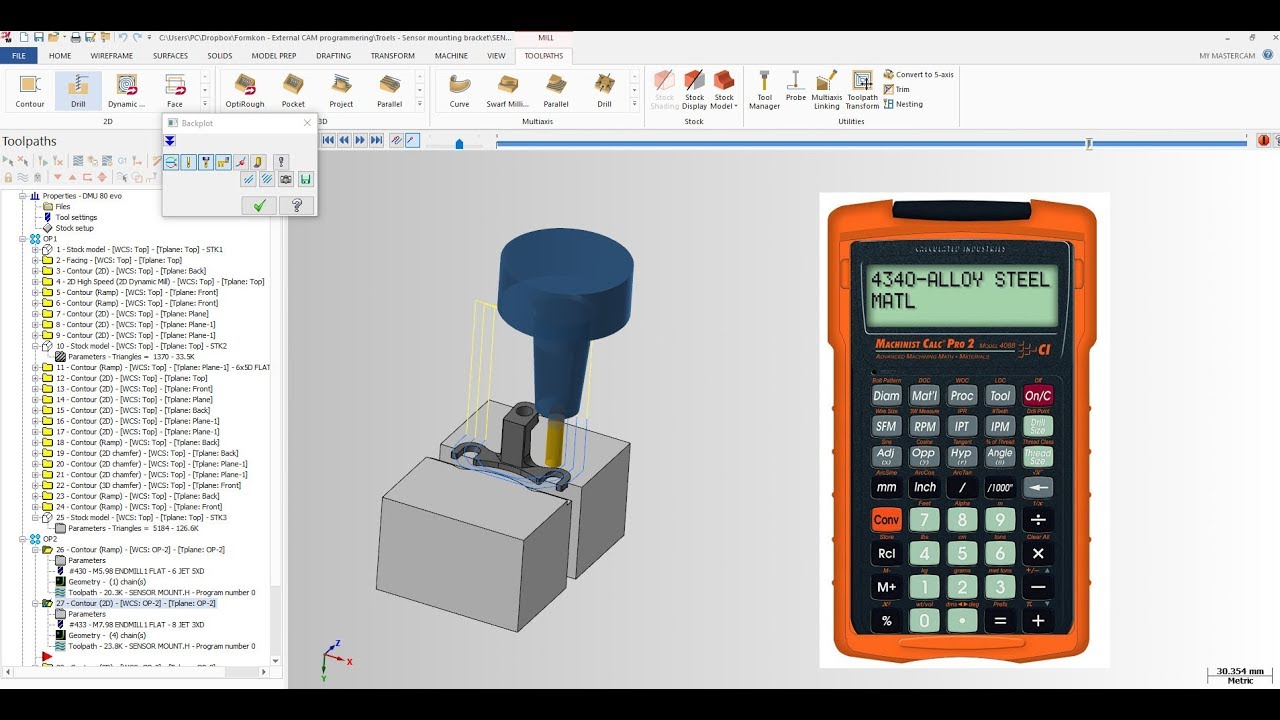1280x720 pixels.
Task: Select tool #433 M7.98 ENDMILL1 FLAT
Action: [x=136, y=625]
